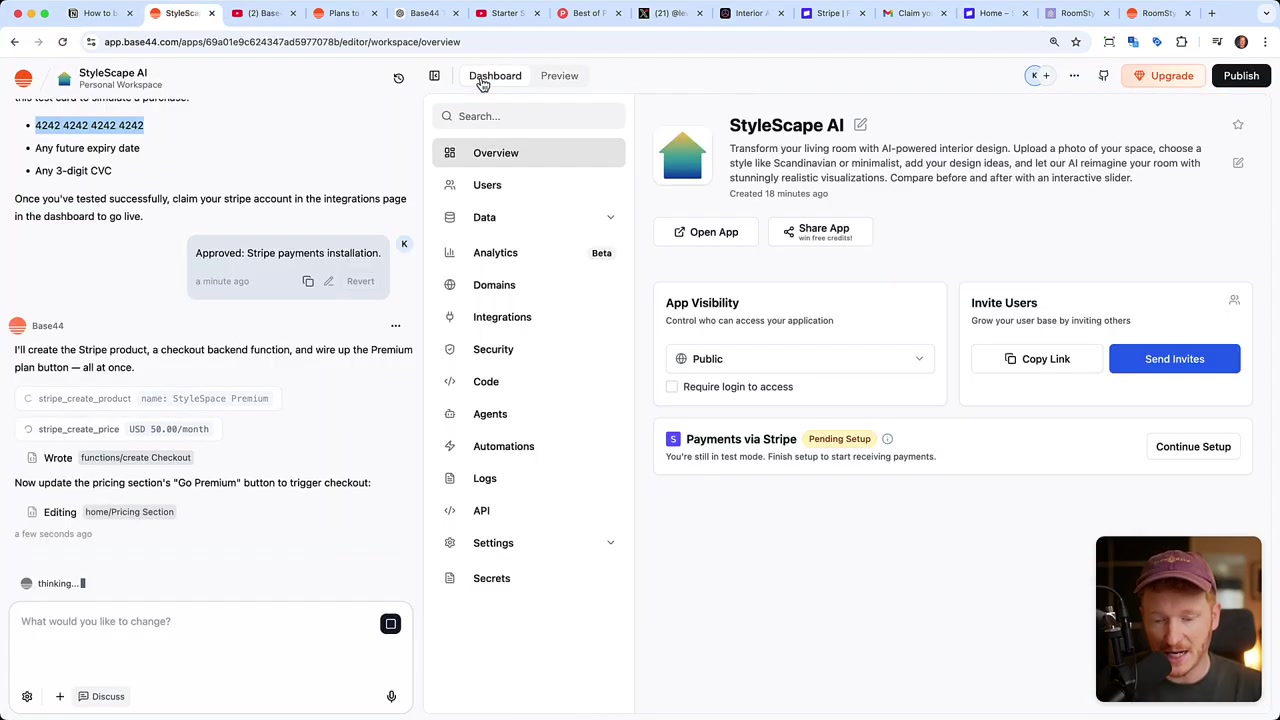Open StyleScape AI workspace switcher
The width and height of the screenshot is (1280, 720).
112,78
